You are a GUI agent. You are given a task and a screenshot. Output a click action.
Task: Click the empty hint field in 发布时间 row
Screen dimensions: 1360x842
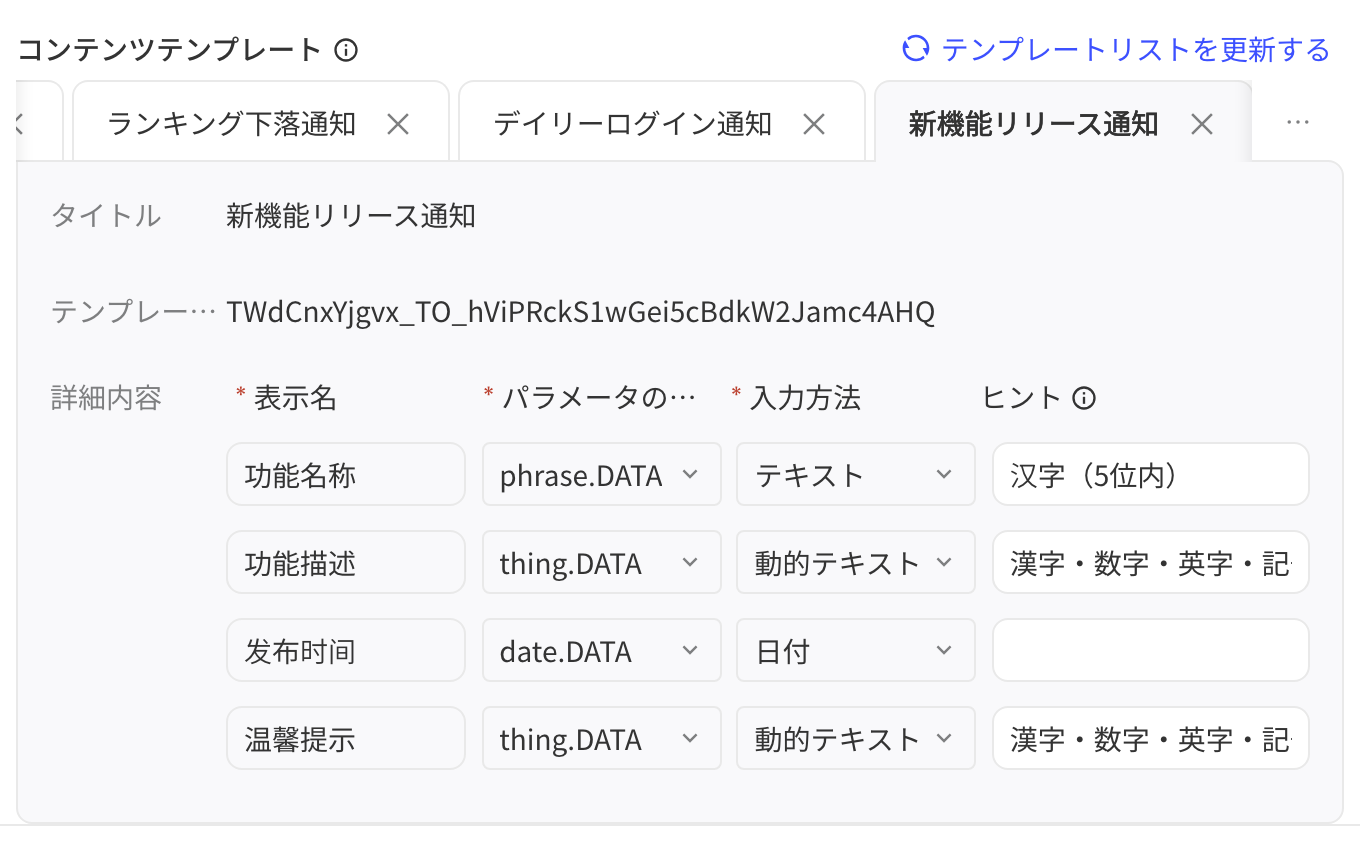(1151, 651)
